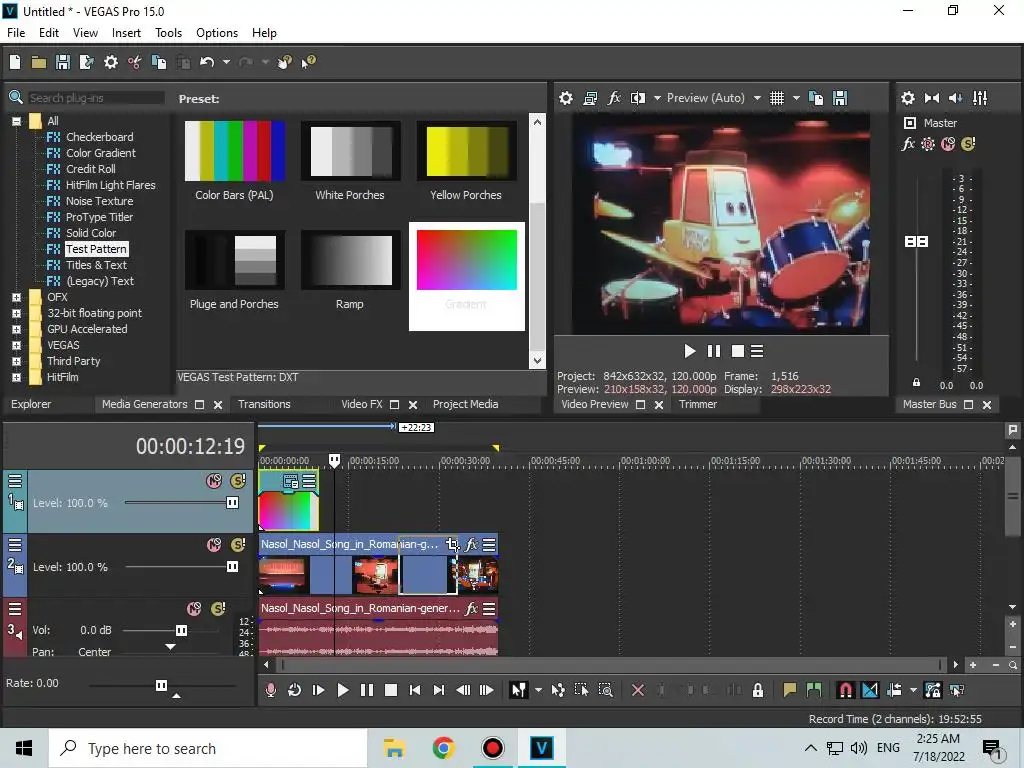Click the What's This help icon
Viewport: 1024px width, 768px height.
308,62
